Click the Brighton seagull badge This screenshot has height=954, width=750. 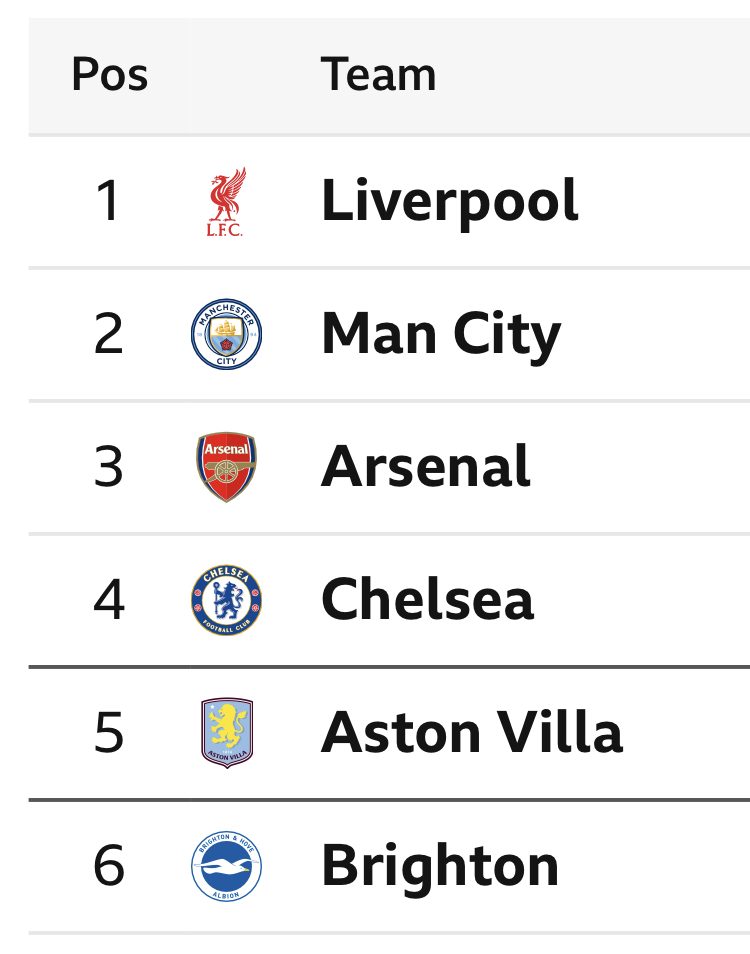tap(226, 866)
